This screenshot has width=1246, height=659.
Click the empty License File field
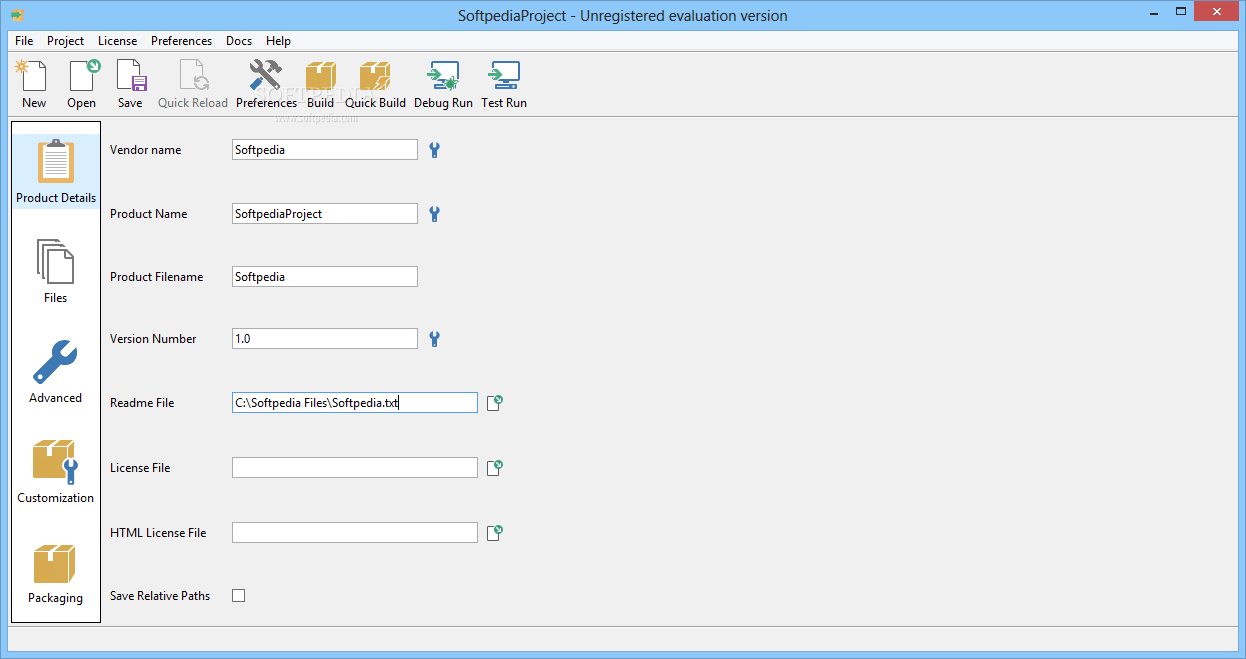point(355,468)
